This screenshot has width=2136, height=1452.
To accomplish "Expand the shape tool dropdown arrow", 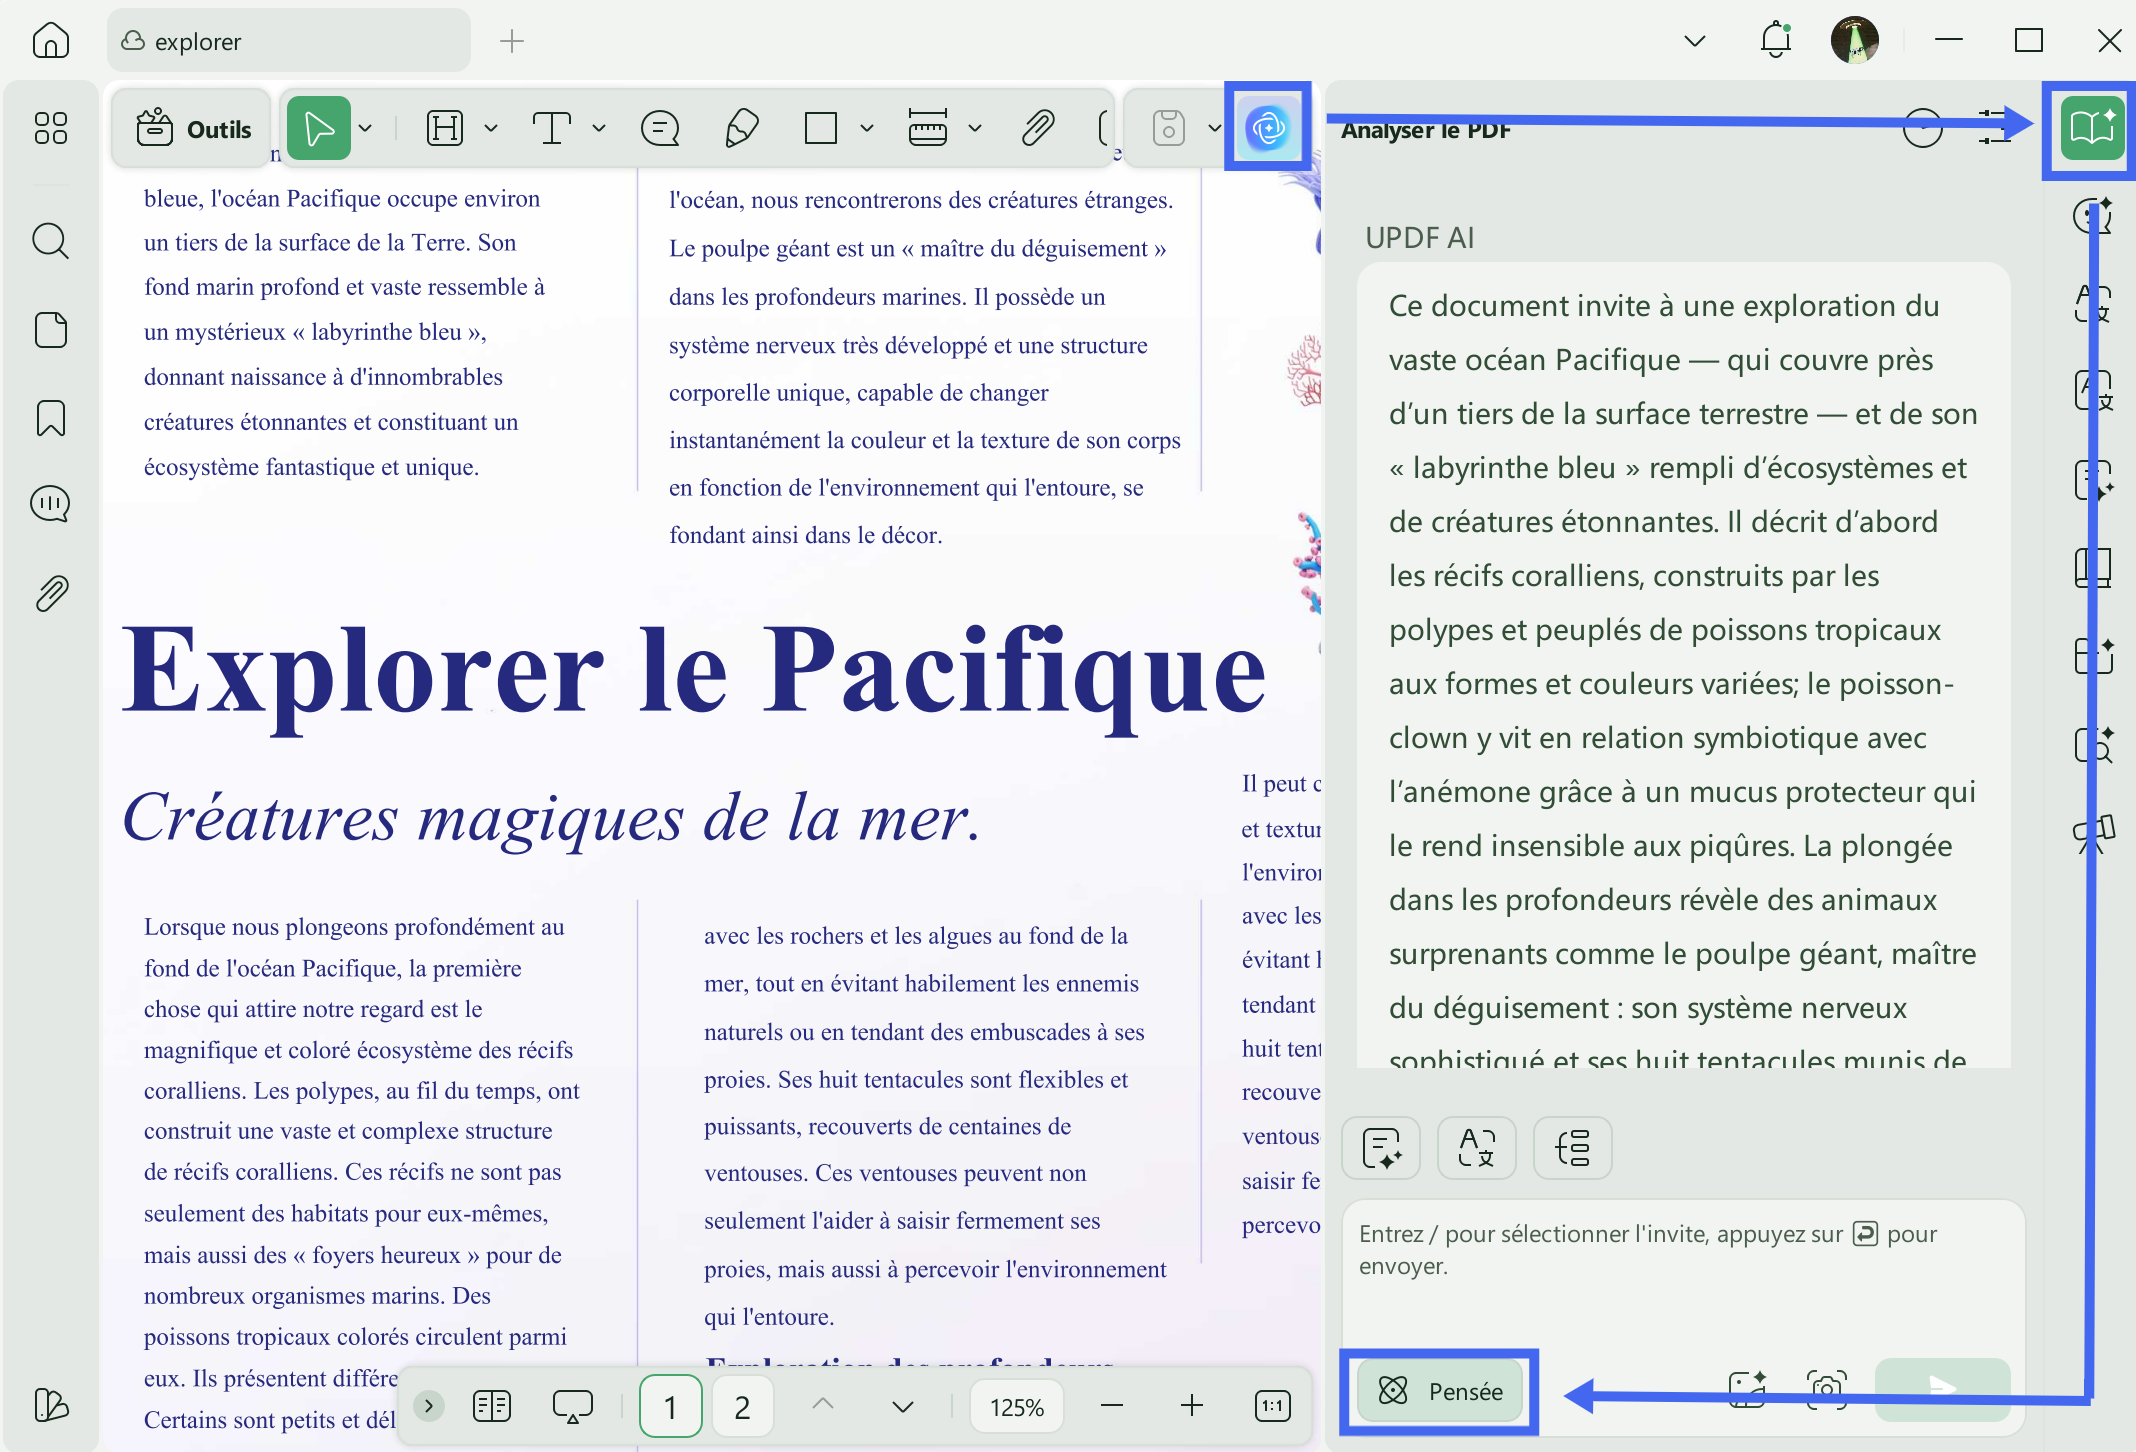I will (867, 128).
